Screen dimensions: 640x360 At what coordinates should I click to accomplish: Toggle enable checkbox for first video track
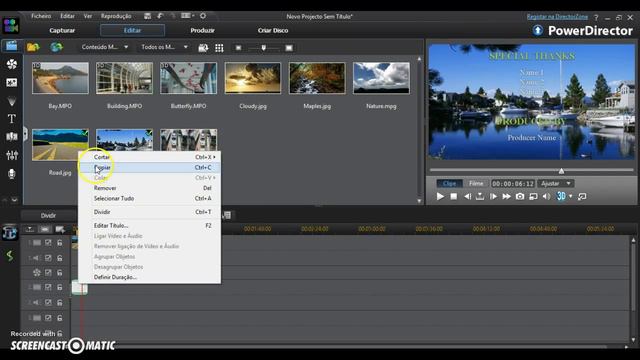(x=48, y=243)
